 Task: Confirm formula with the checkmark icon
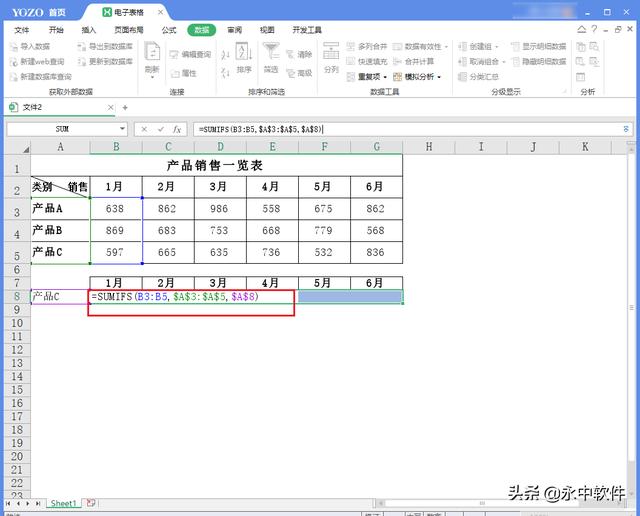coord(160,129)
